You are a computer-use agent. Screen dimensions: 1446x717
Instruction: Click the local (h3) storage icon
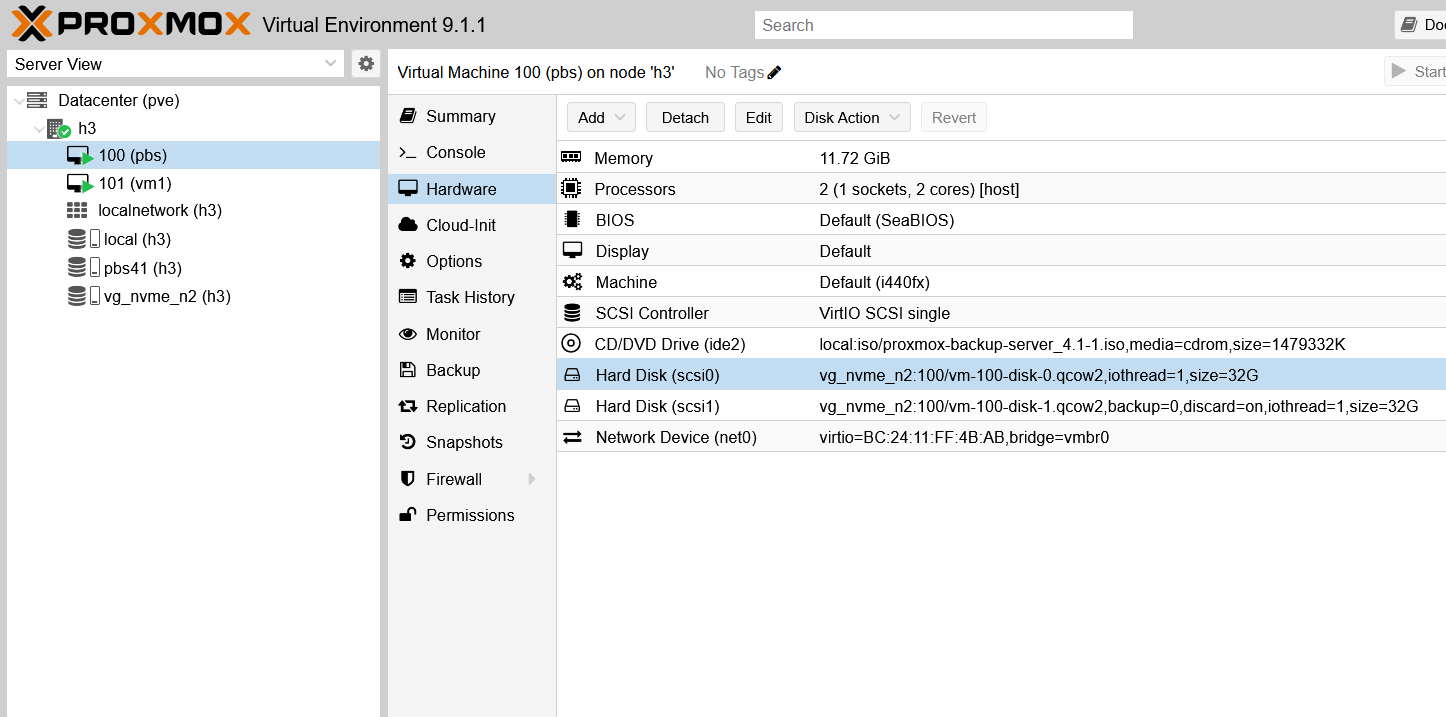83,239
